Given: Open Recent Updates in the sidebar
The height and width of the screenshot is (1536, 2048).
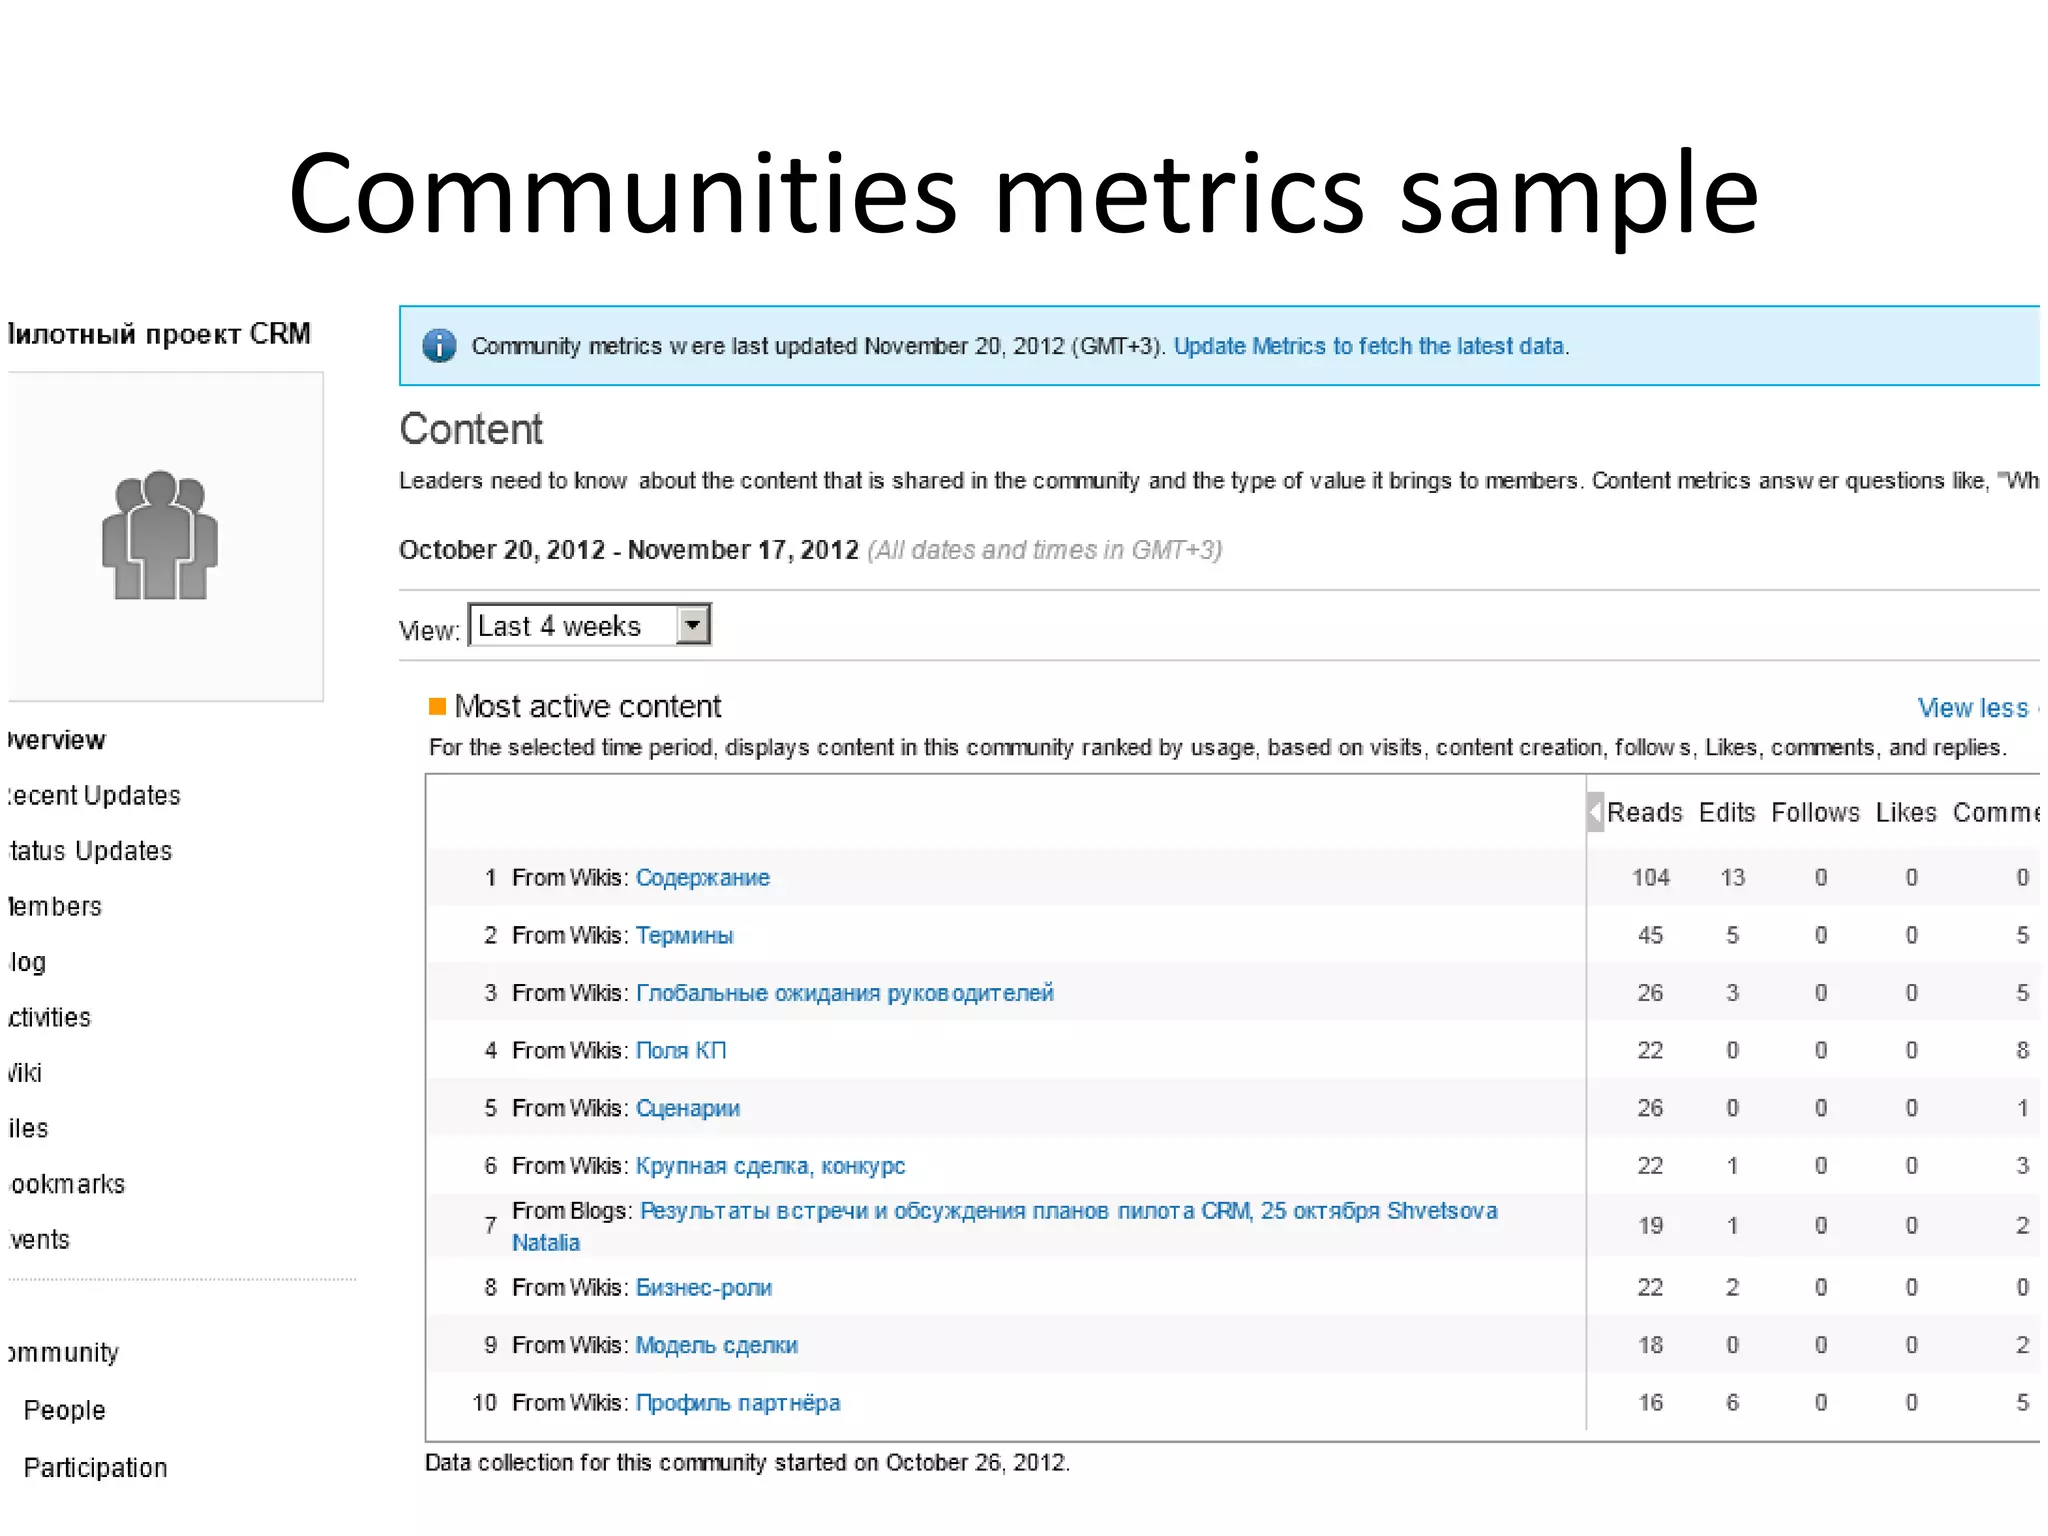Looking at the screenshot, I should [94, 796].
